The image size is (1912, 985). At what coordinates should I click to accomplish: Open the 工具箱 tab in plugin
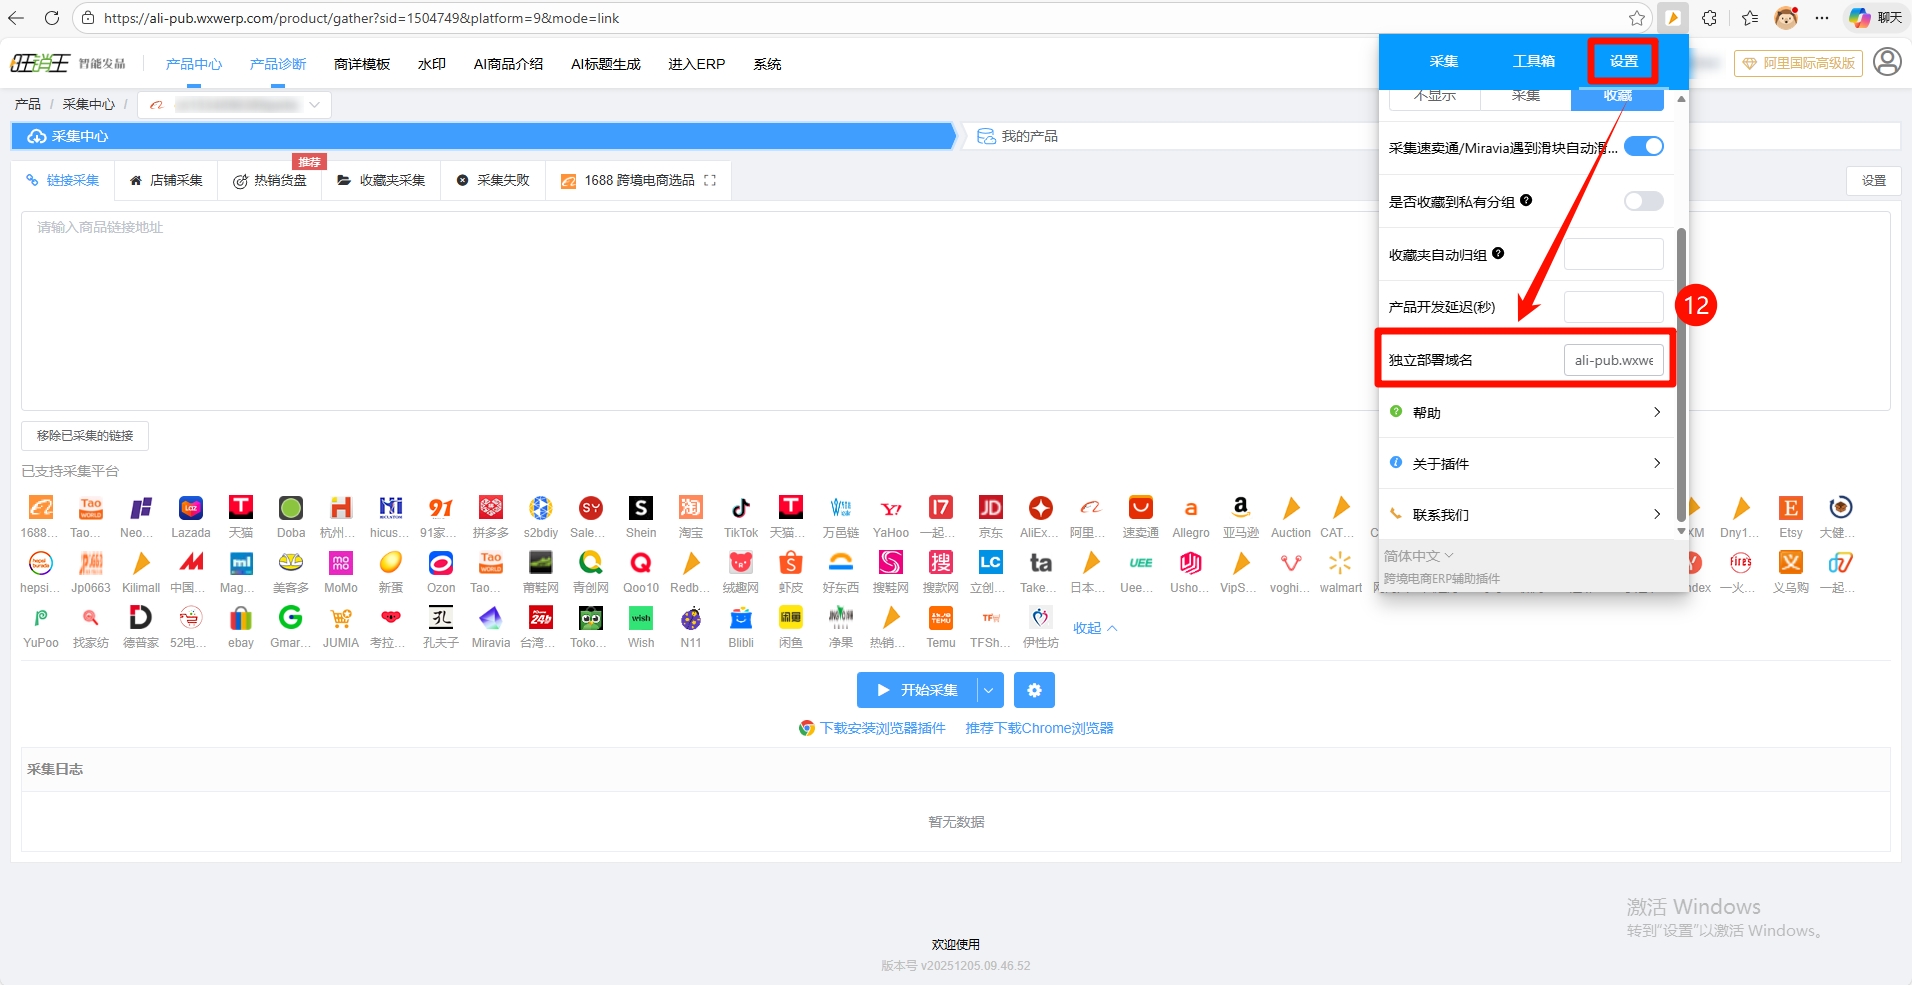click(x=1533, y=61)
